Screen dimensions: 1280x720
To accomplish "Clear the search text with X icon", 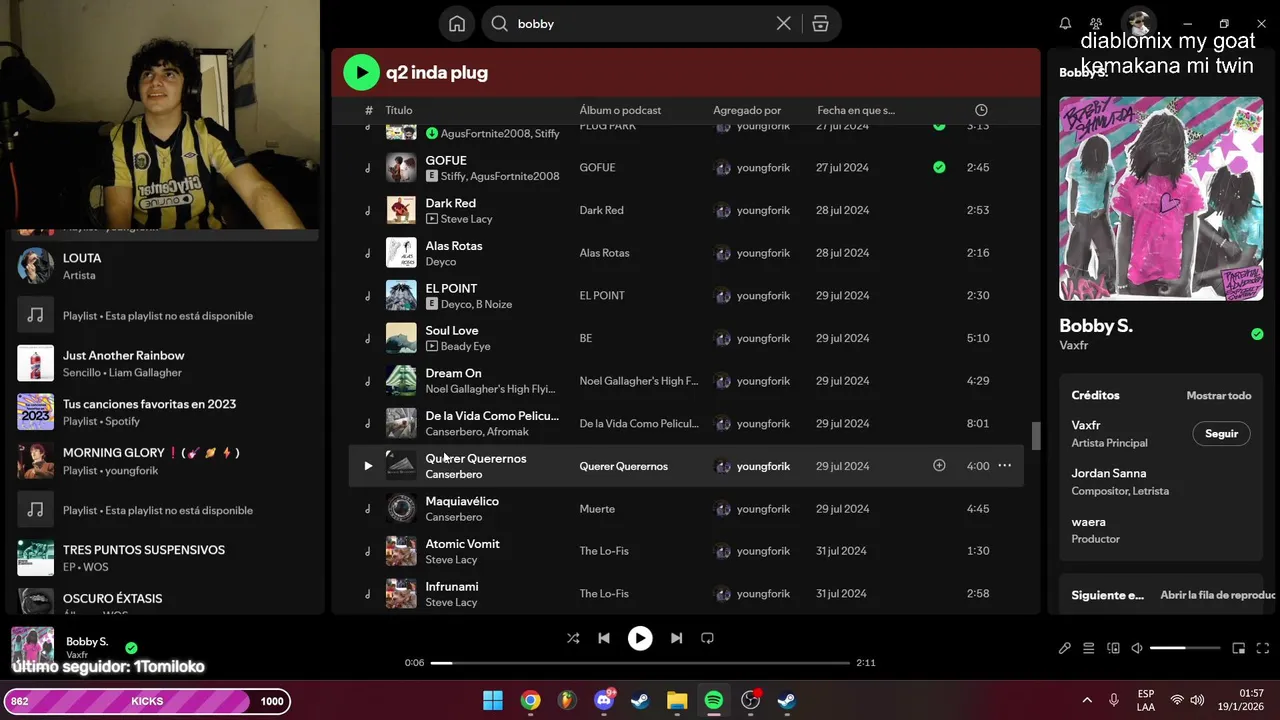I will pyautogui.click(x=784, y=24).
